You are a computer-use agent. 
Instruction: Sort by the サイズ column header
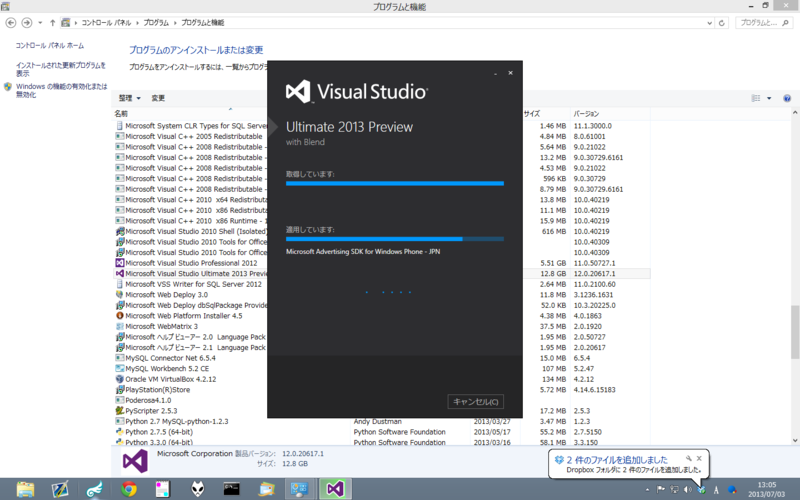pos(532,113)
